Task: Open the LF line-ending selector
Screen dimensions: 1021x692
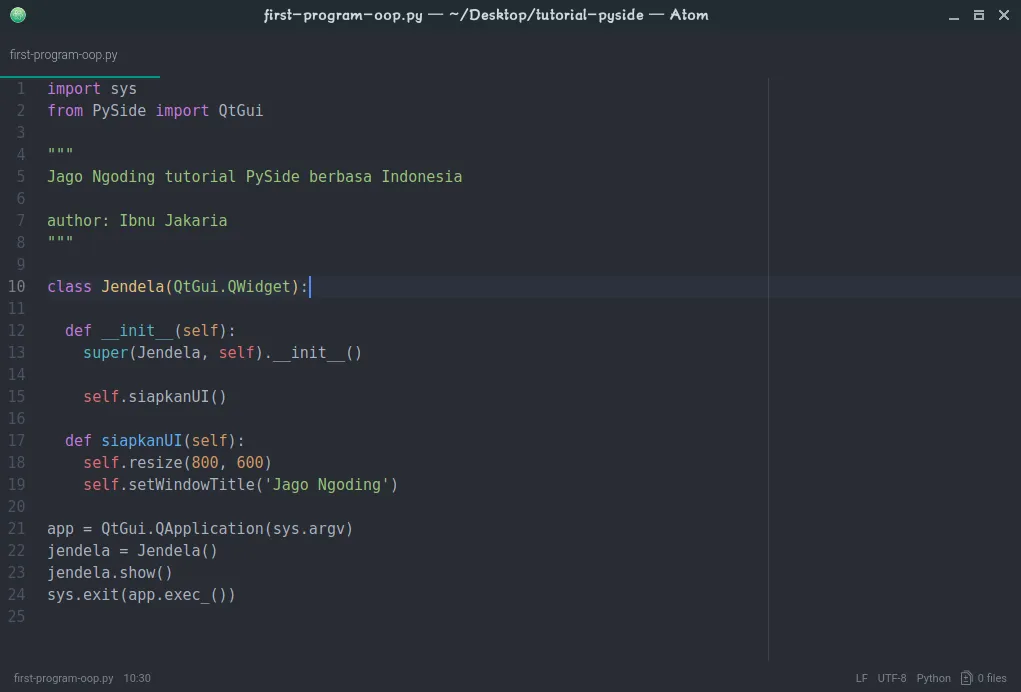Action: [861, 678]
